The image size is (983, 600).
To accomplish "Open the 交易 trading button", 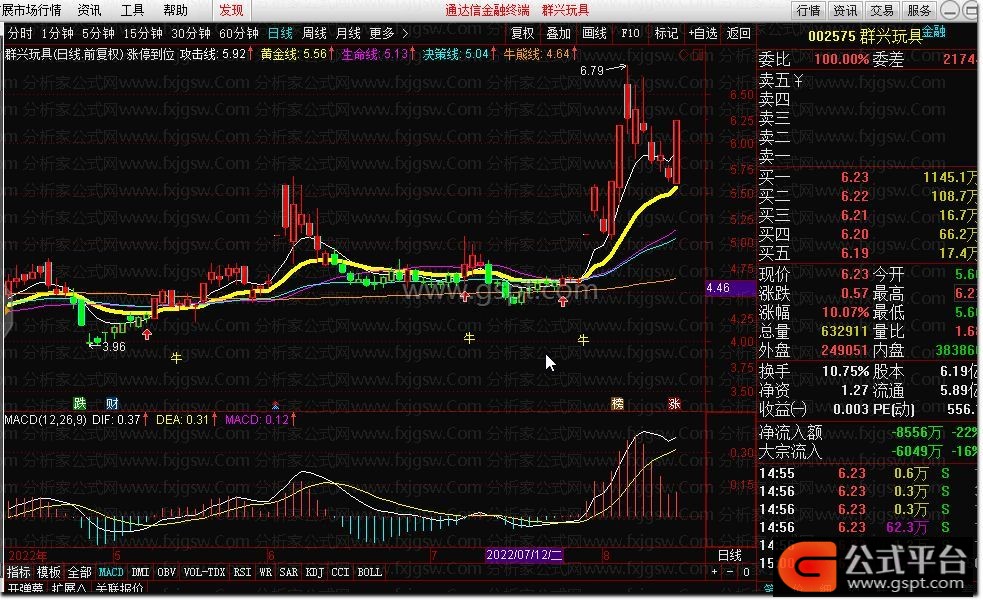I will coord(882,10).
